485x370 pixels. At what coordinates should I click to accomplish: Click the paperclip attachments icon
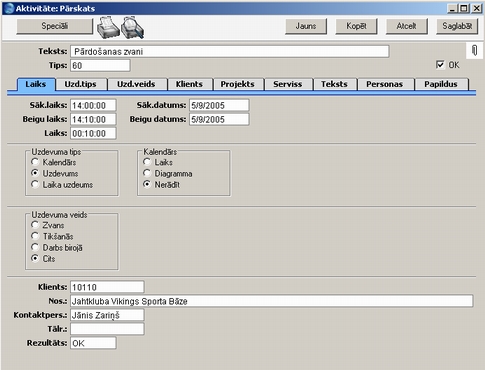[x=474, y=51]
